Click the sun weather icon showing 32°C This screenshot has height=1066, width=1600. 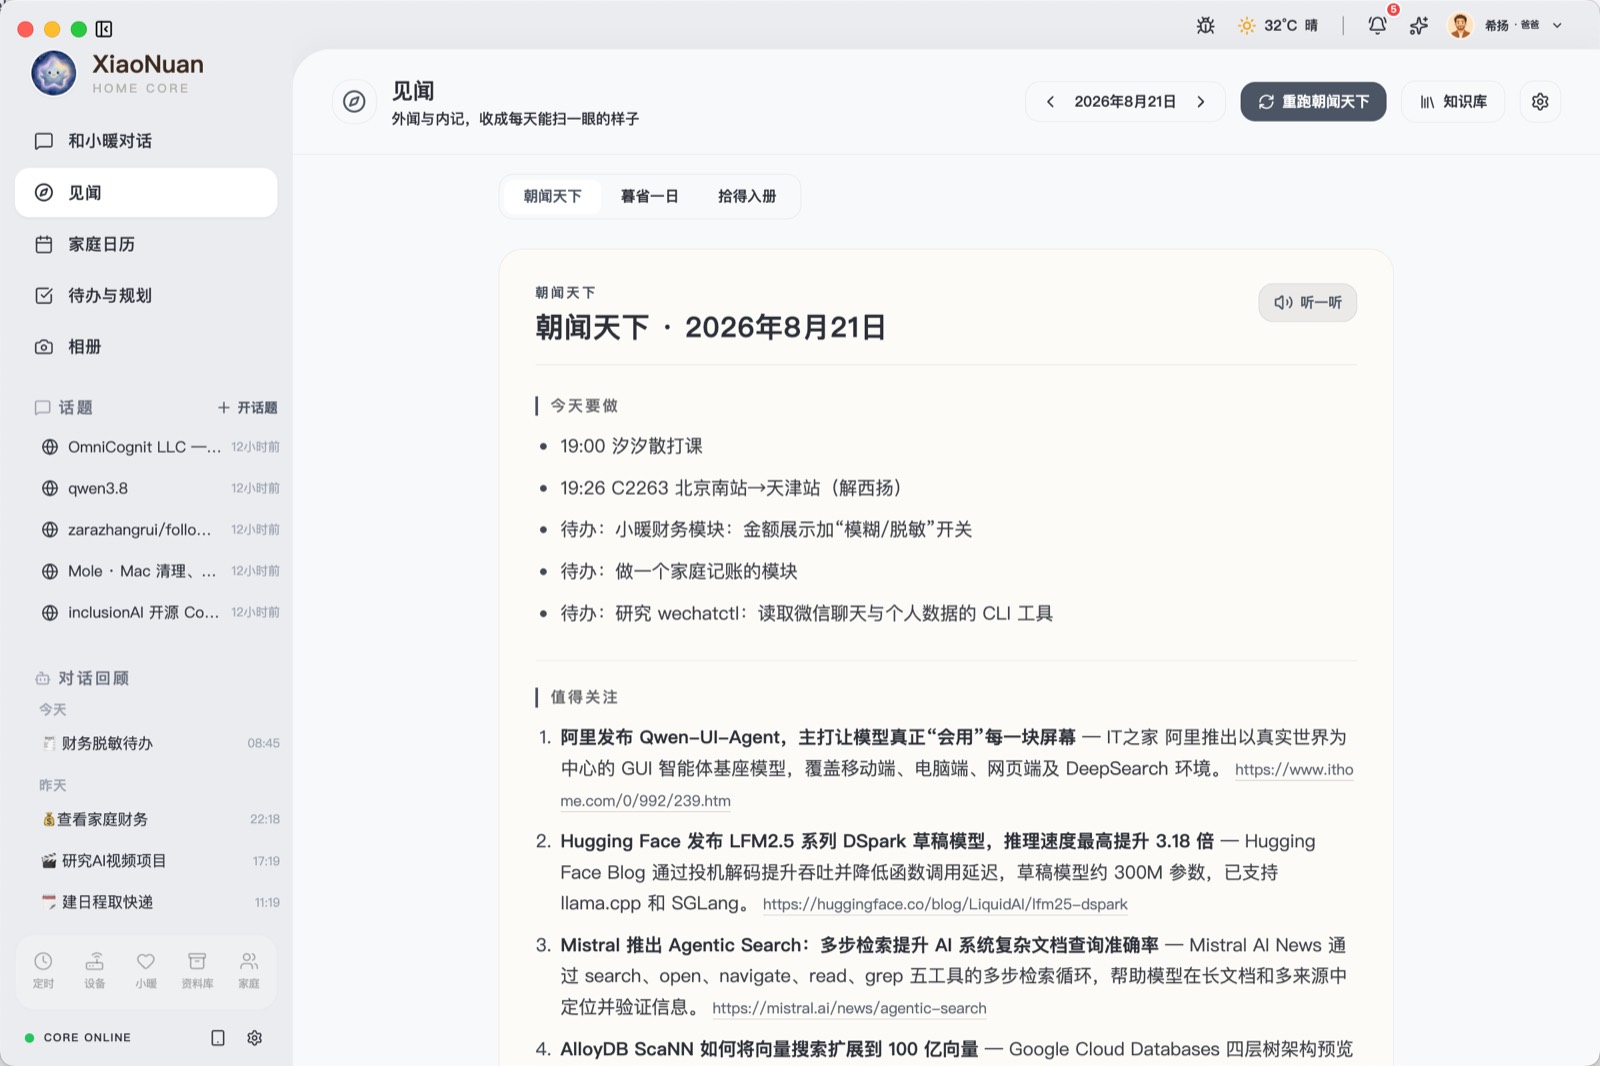pyautogui.click(x=1246, y=26)
